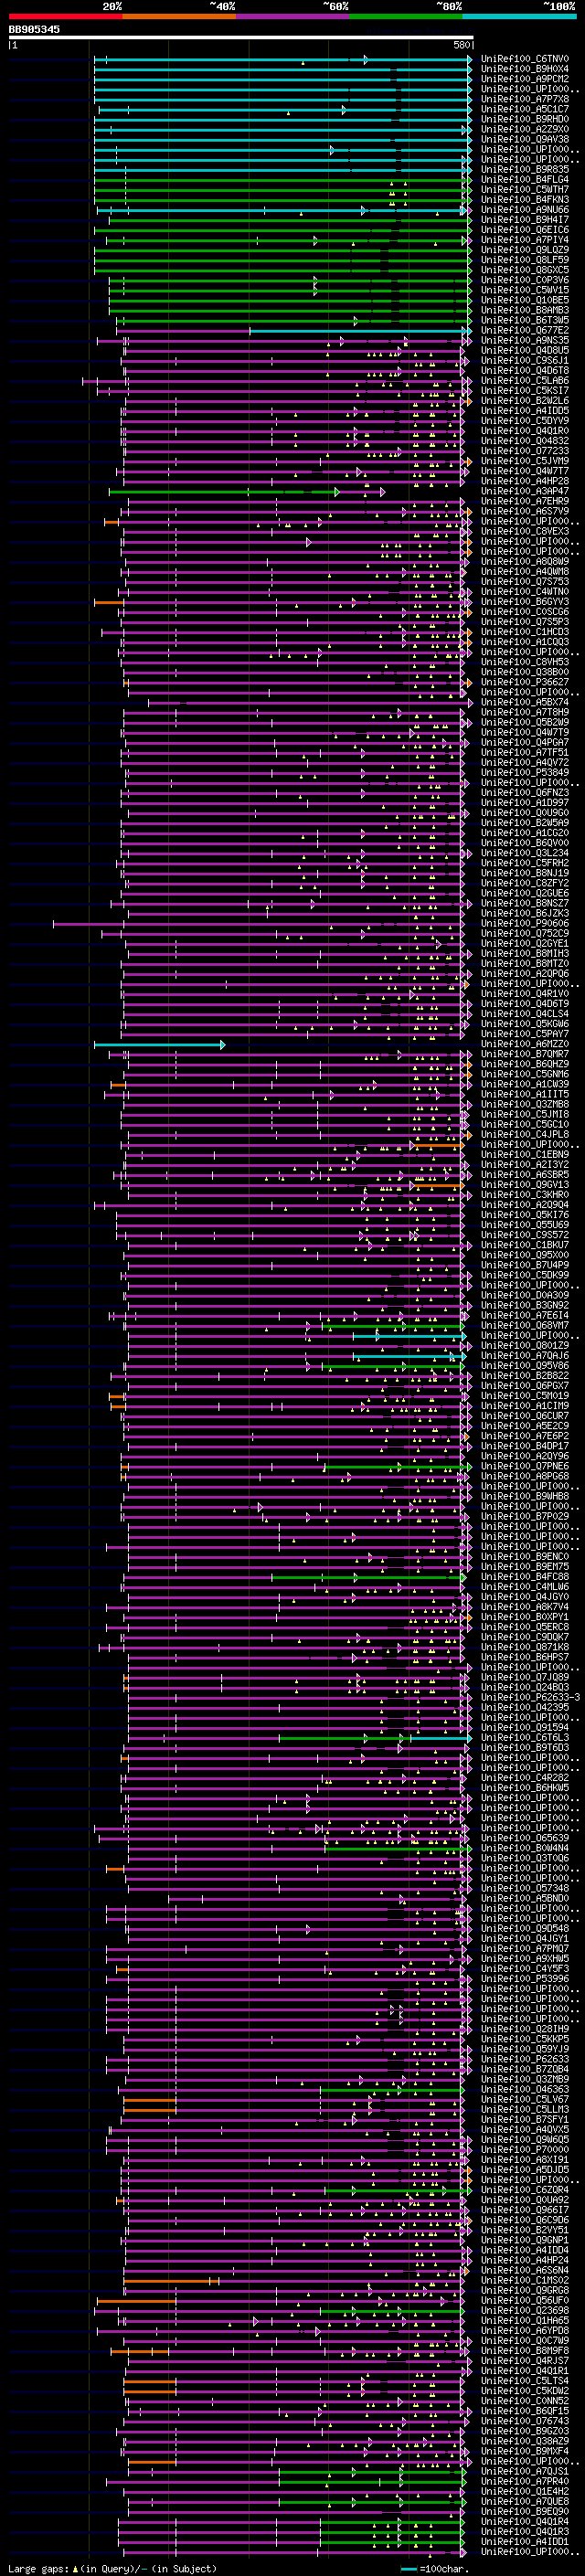This screenshot has width=585, height=2576.
Task: Select the UniRef100_P90606 label
Action: click(525, 924)
